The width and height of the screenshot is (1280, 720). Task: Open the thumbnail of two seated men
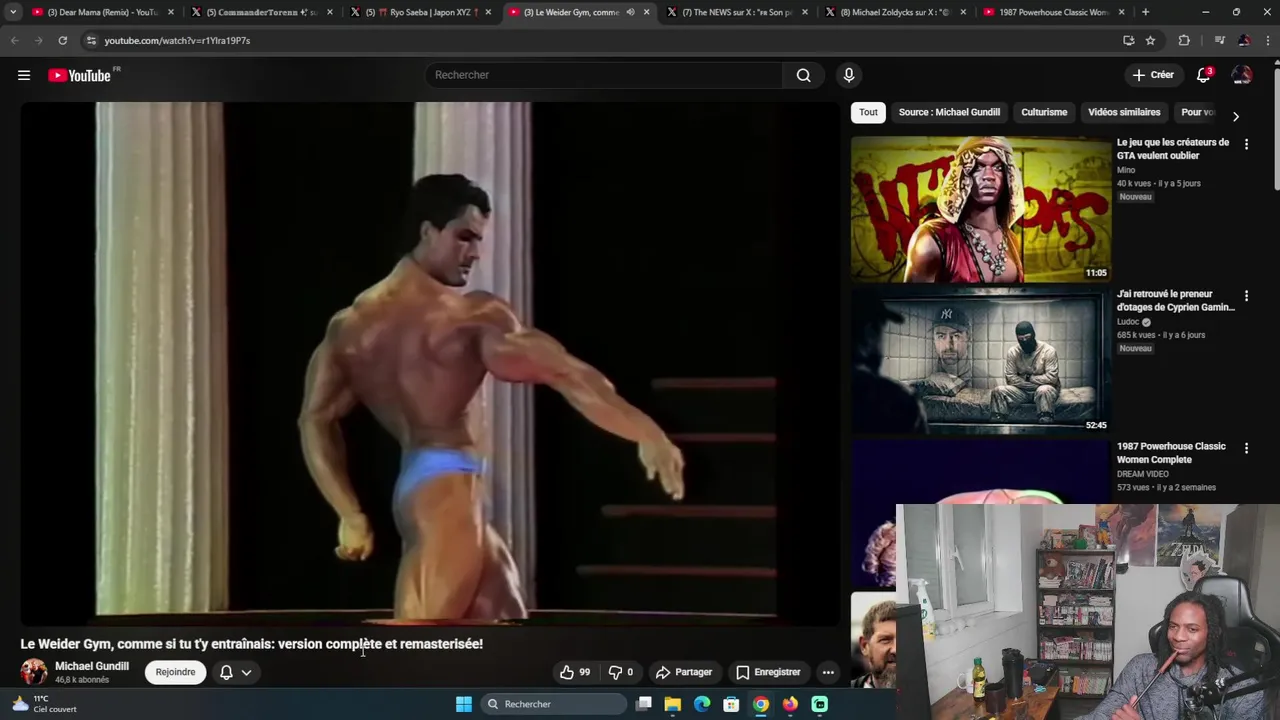(980, 361)
